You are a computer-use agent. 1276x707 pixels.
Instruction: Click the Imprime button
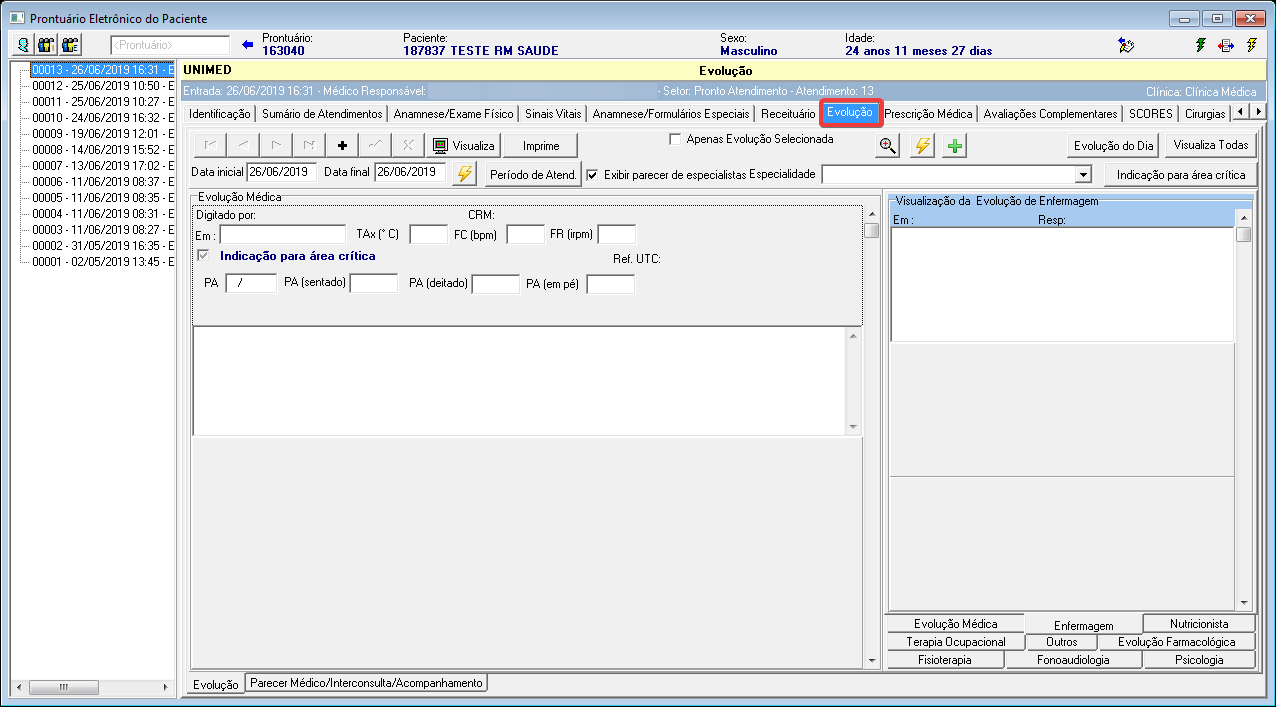pyautogui.click(x=541, y=145)
